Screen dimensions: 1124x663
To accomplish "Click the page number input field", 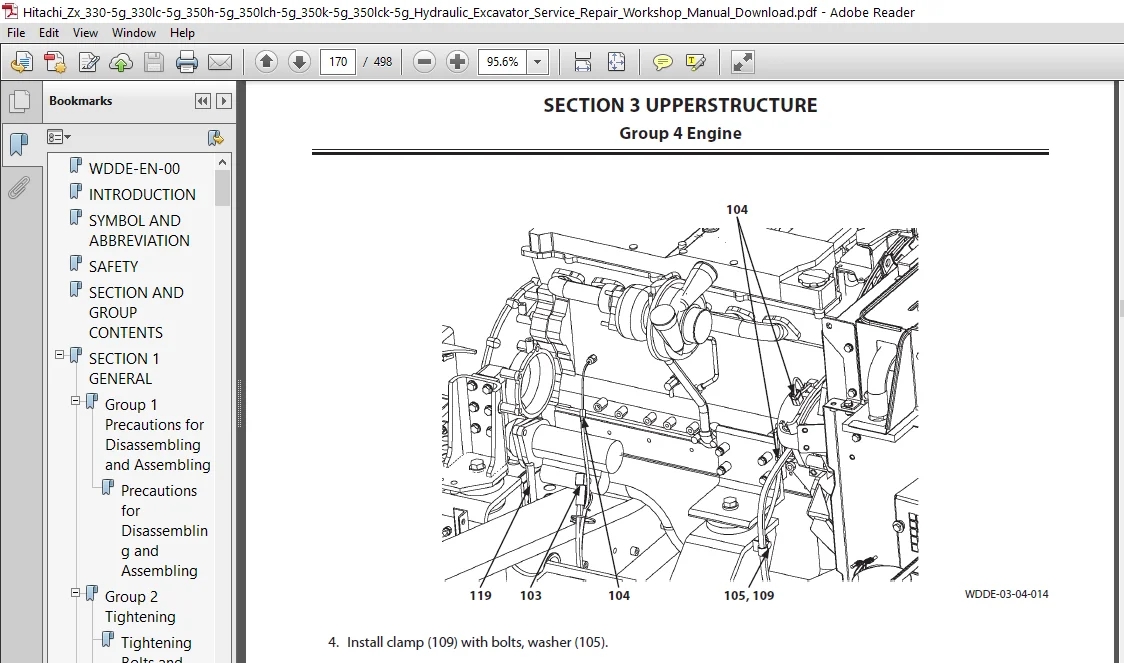I will pos(338,62).
